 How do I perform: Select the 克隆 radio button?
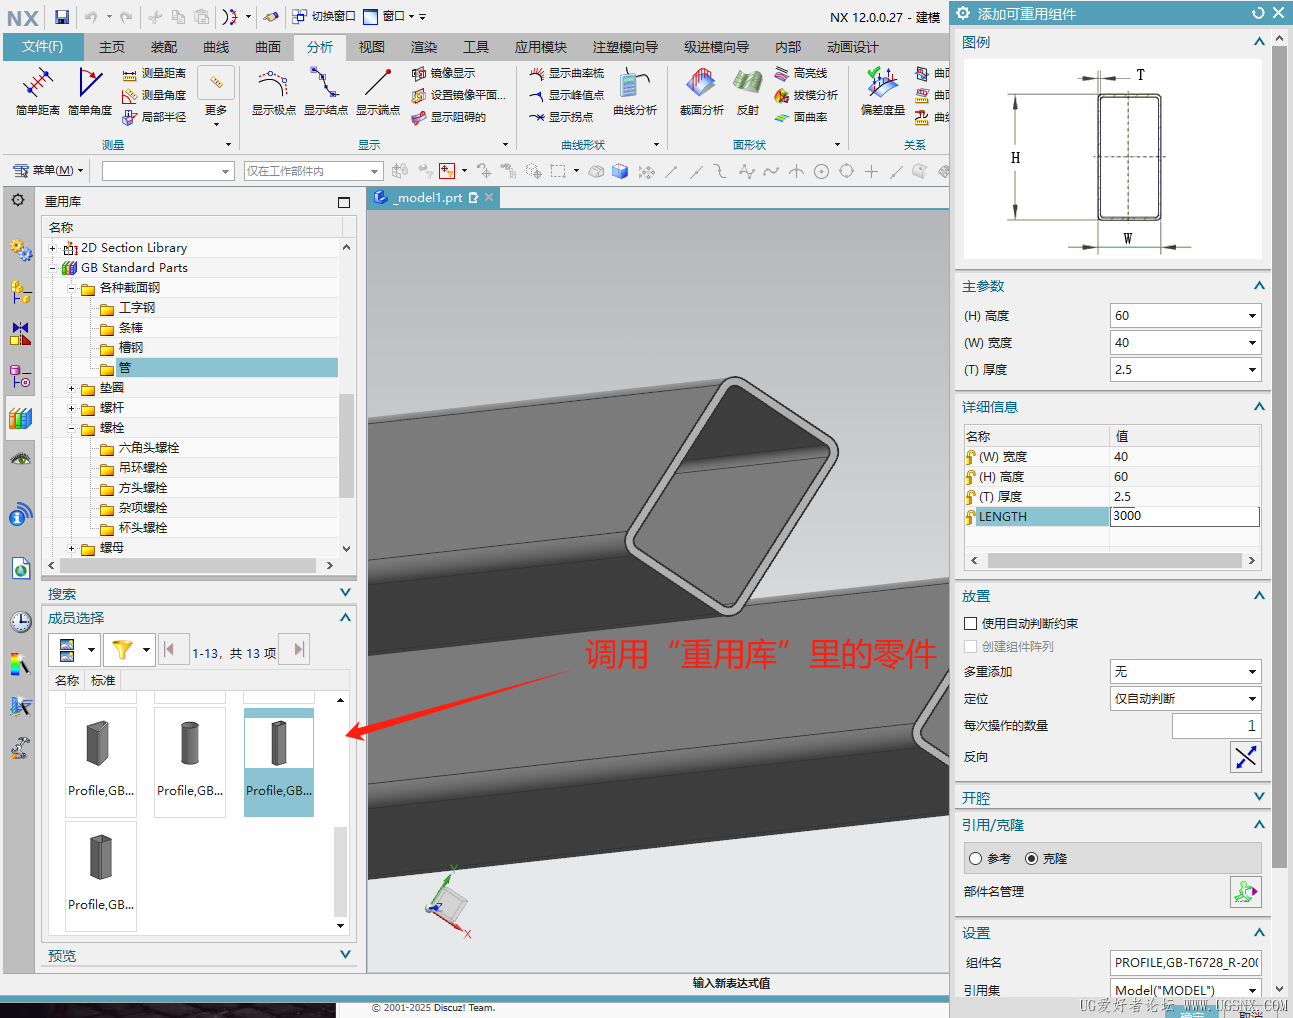[x=1031, y=859]
